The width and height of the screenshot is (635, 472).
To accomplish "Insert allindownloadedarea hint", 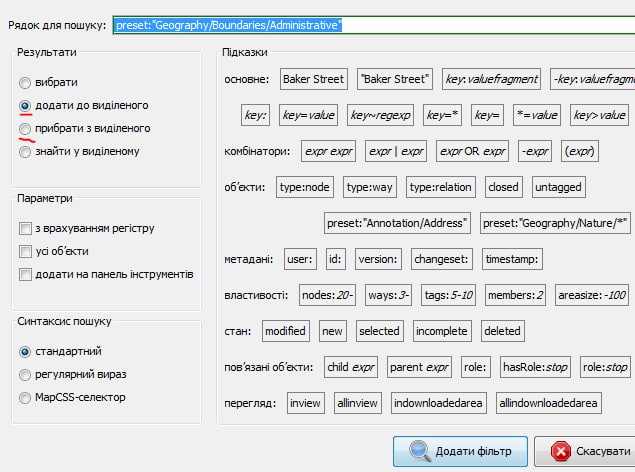I will [x=548, y=403].
